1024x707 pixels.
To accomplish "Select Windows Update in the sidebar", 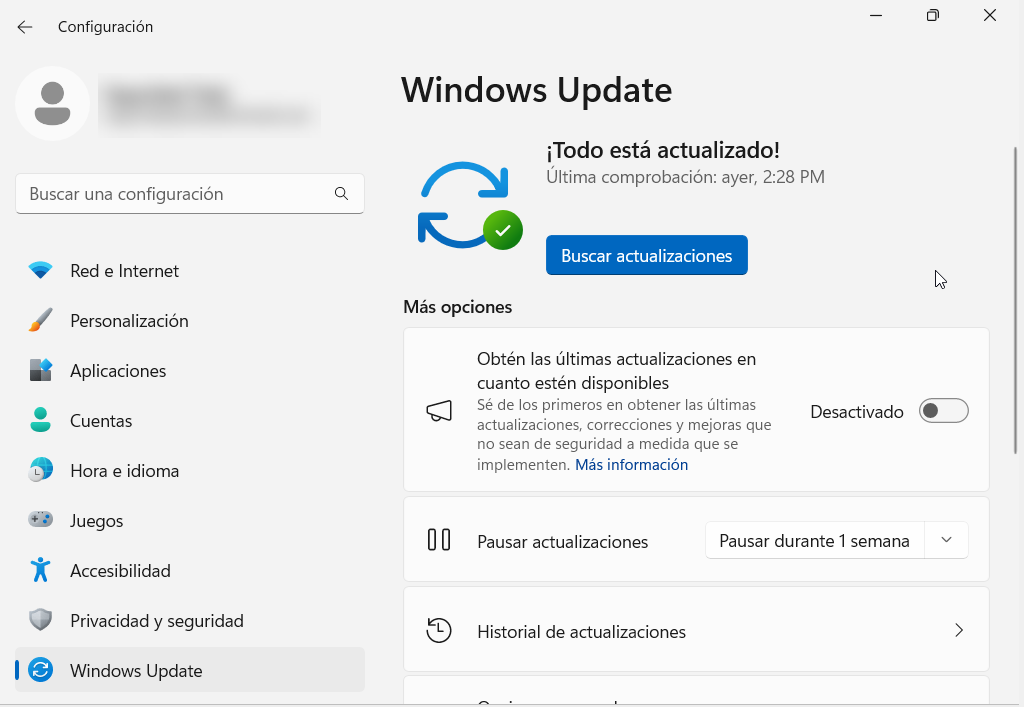I will (190, 670).
